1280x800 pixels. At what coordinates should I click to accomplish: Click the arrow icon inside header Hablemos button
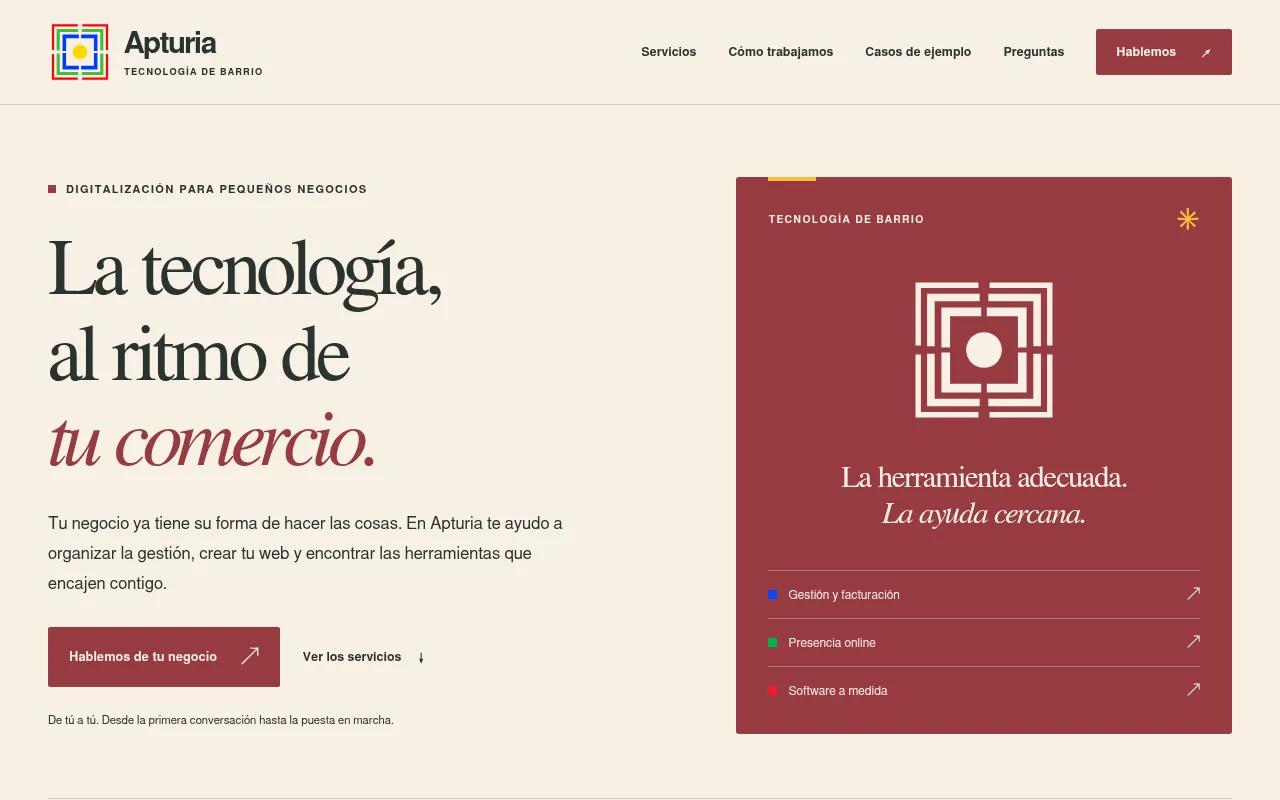click(x=1206, y=53)
